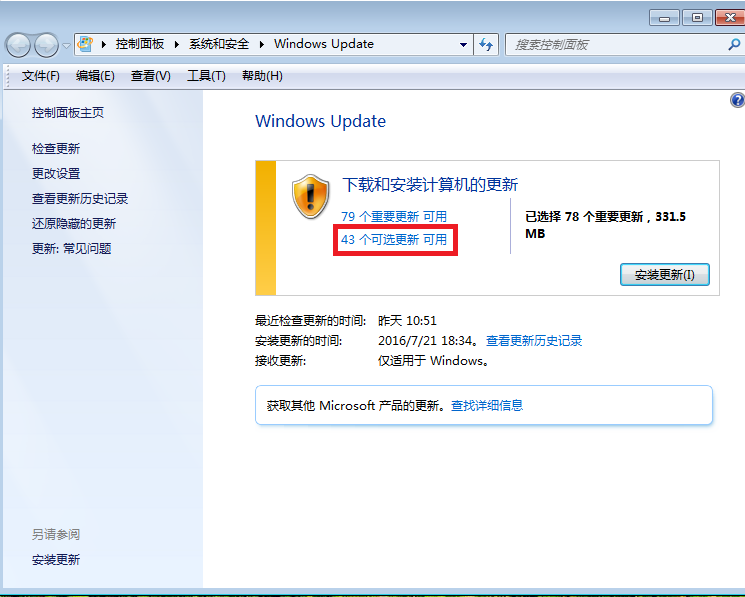Open 更改设置 in the sidebar
Screen dimensions: 745x597
(x=56, y=173)
